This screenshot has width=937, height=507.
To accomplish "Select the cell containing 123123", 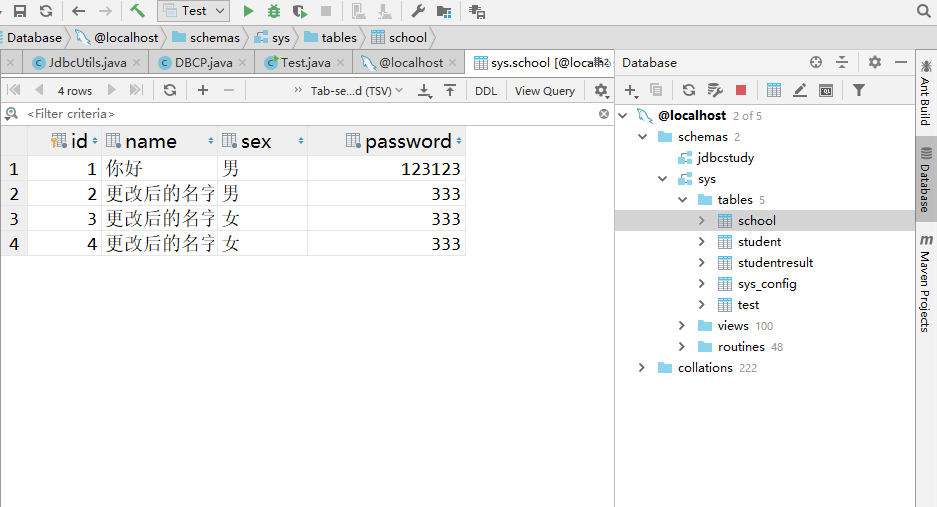I will click(386, 169).
